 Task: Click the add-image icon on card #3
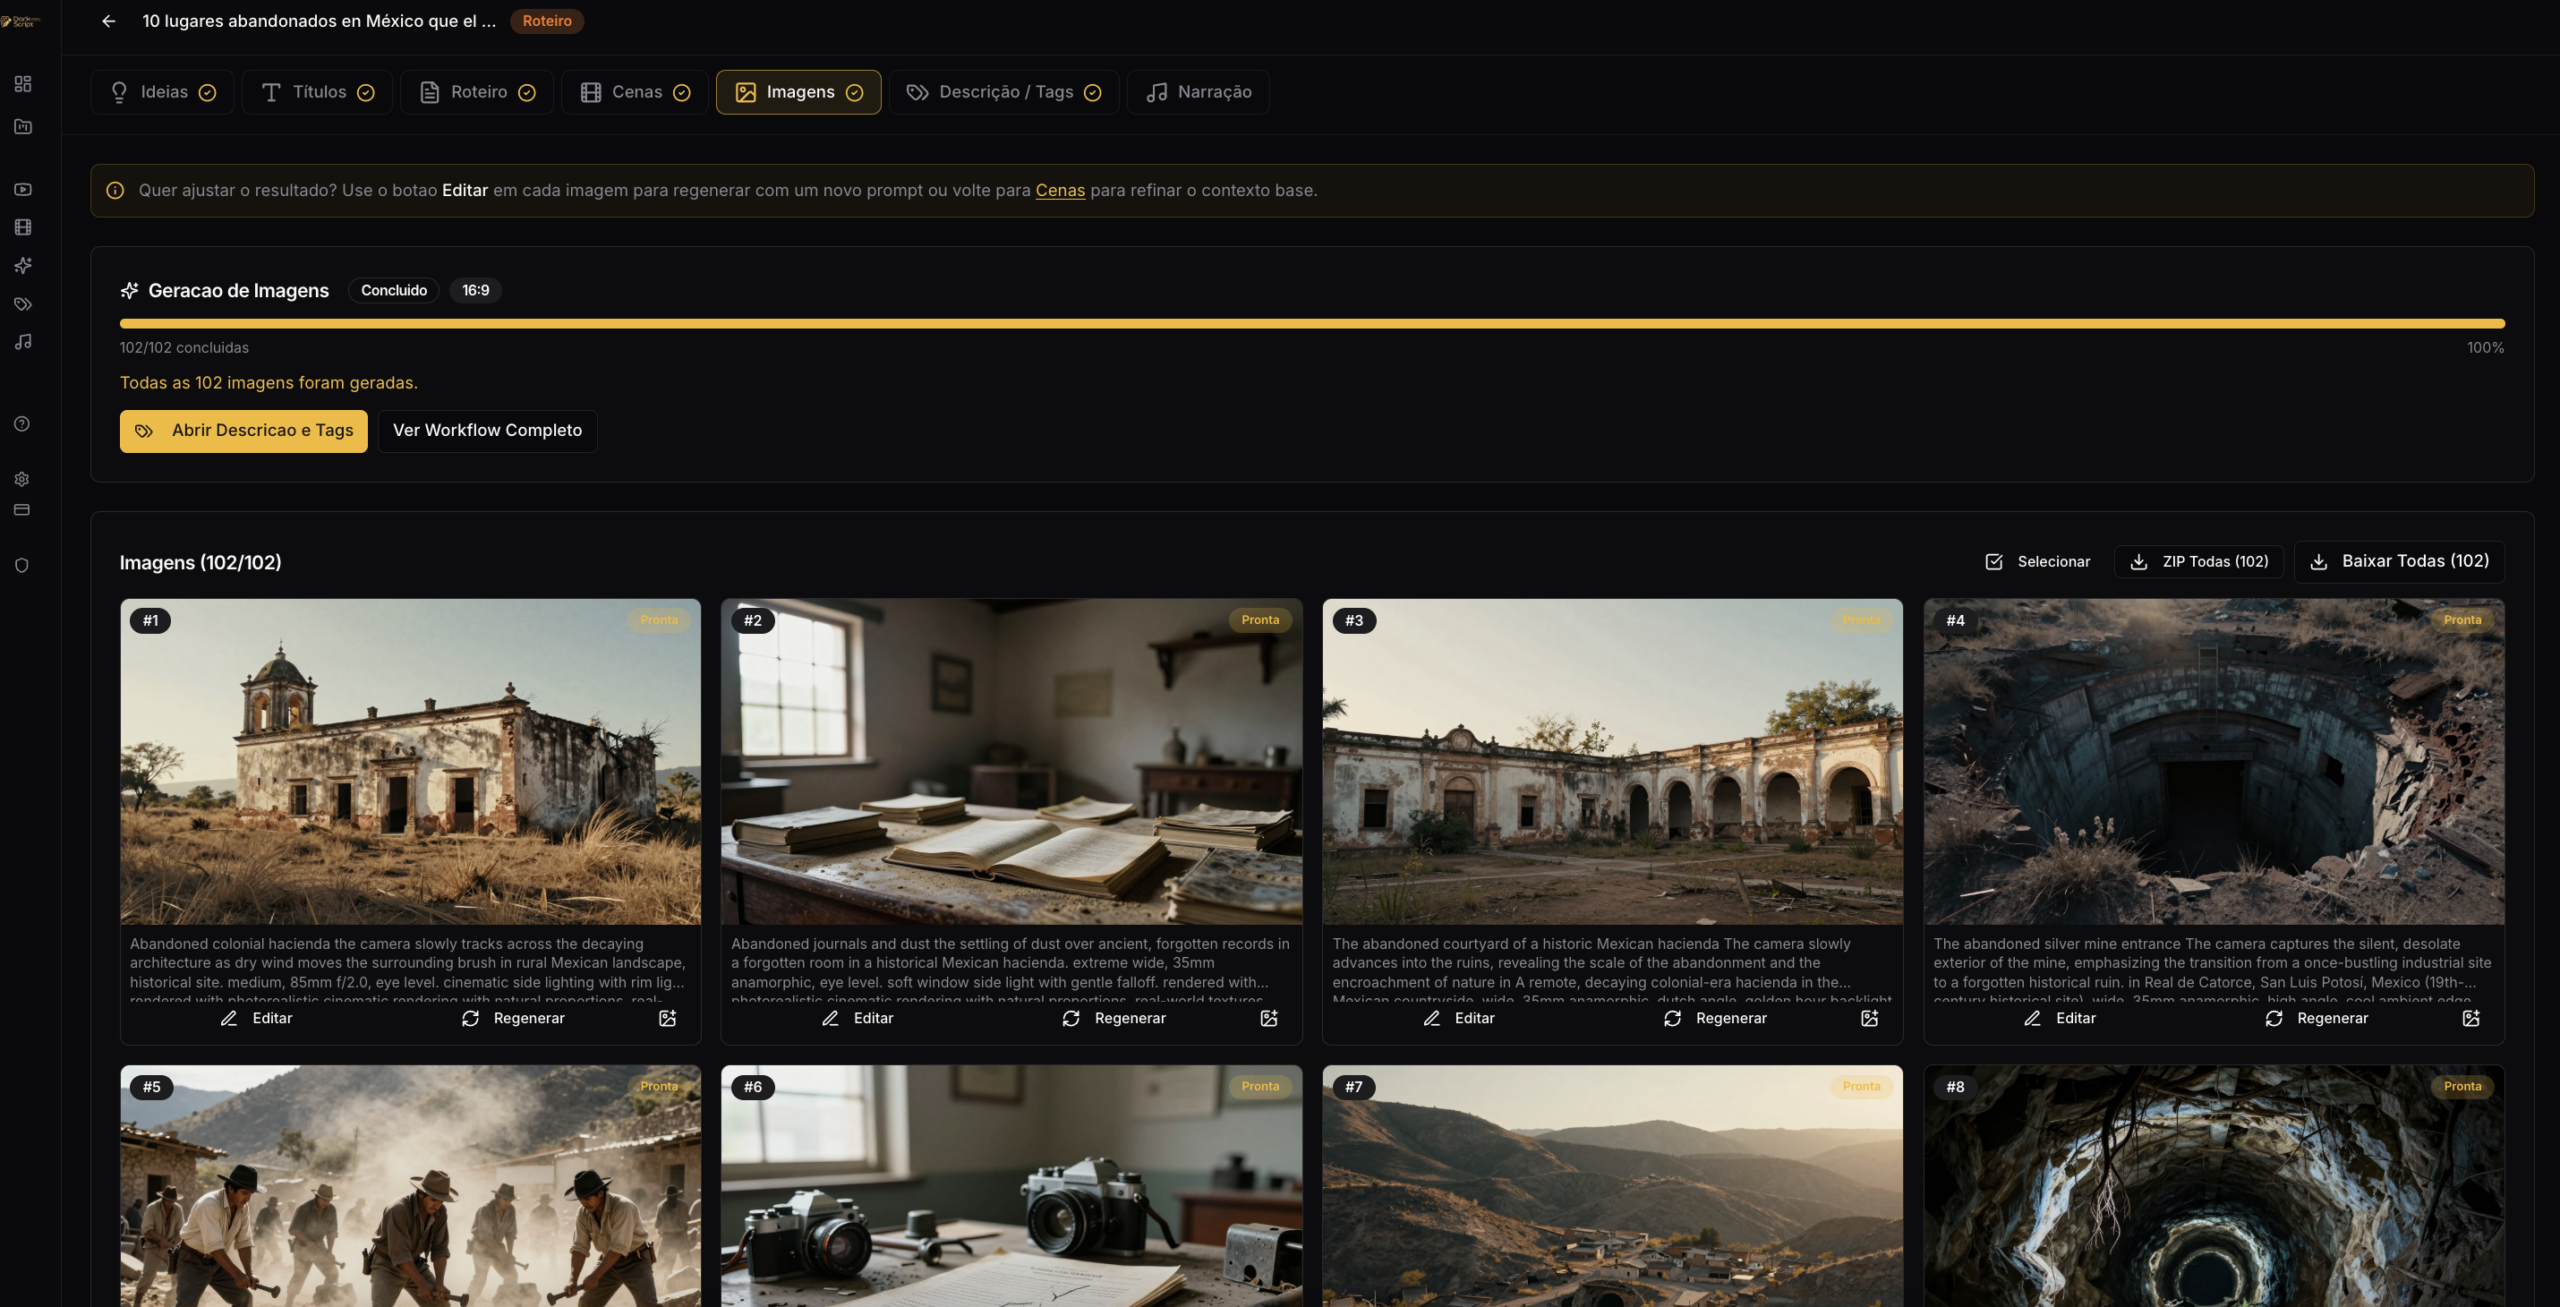1870,1018
